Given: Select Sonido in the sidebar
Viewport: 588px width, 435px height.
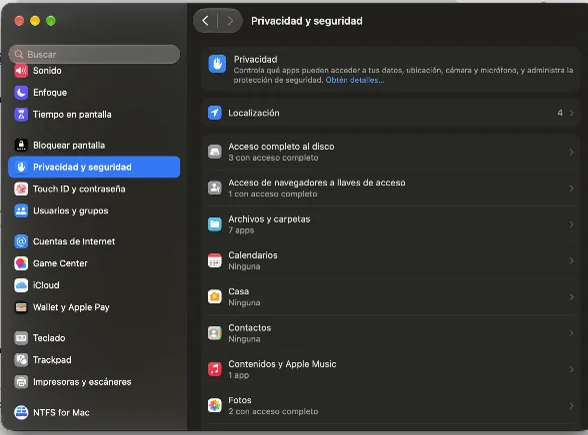Looking at the screenshot, I should point(94,70).
